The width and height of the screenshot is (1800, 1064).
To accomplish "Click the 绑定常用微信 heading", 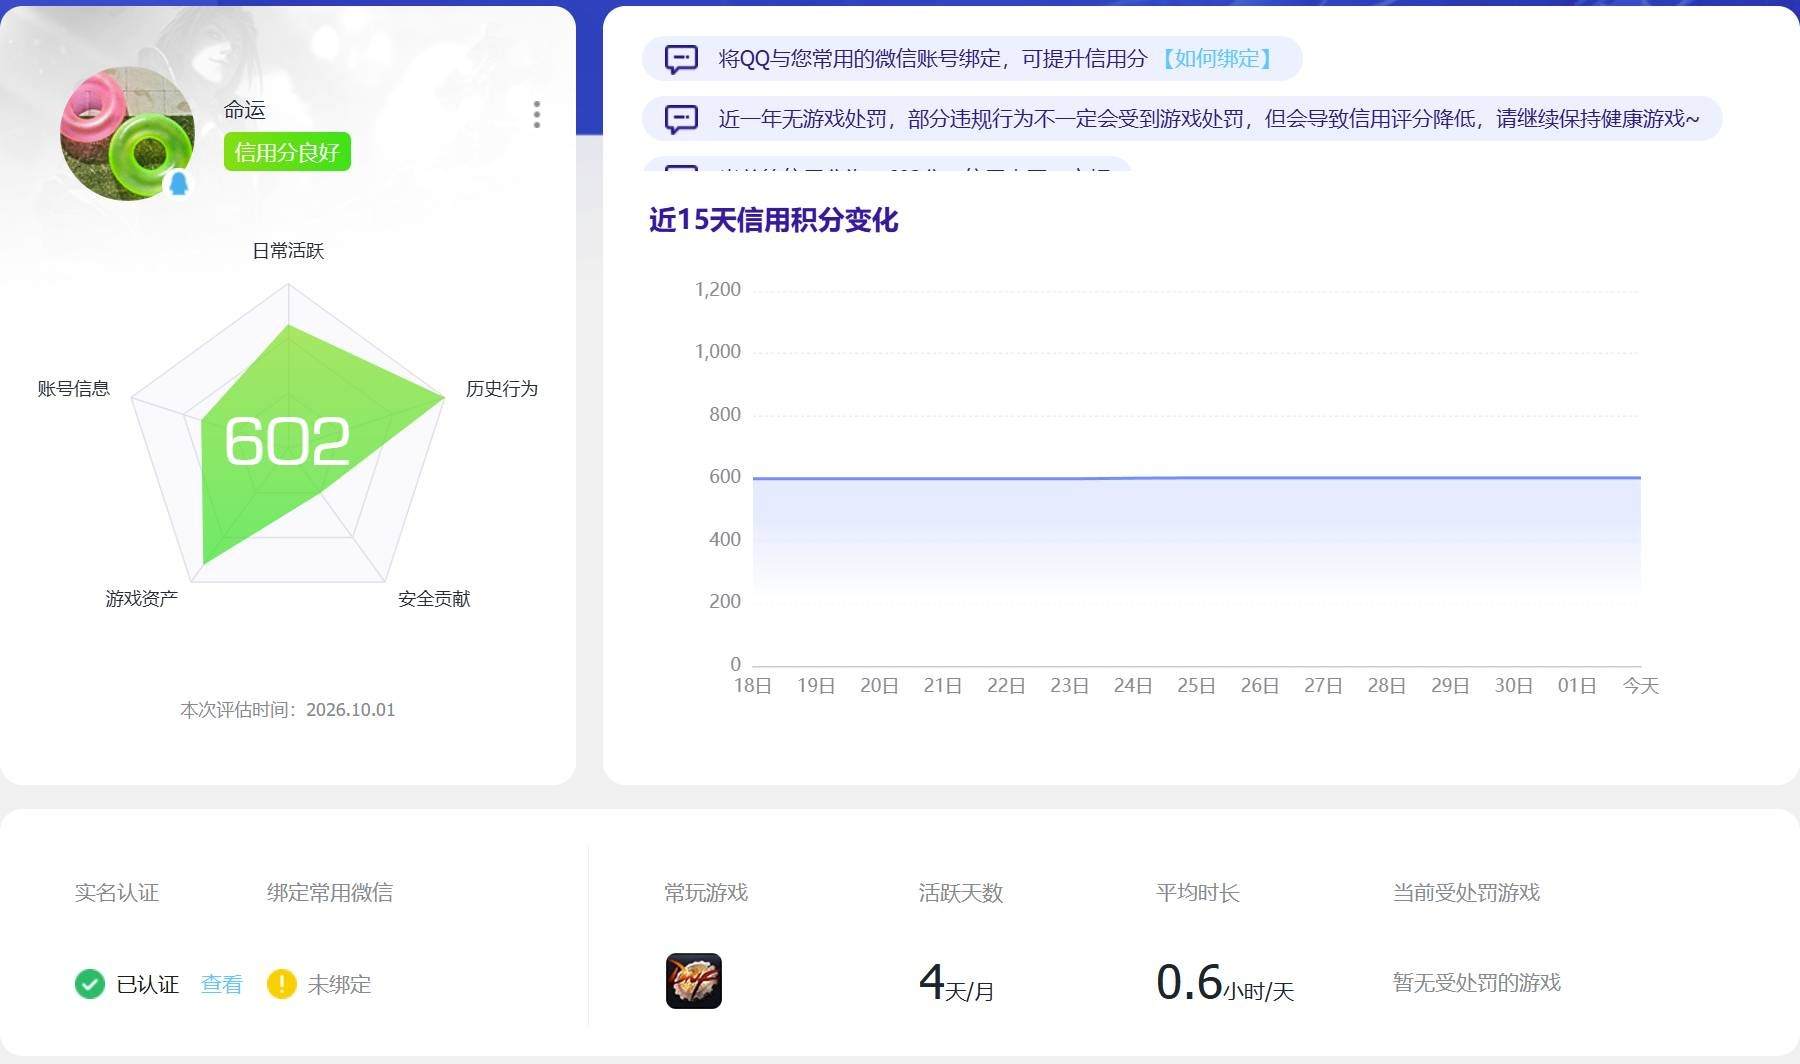I will click(x=330, y=893).
